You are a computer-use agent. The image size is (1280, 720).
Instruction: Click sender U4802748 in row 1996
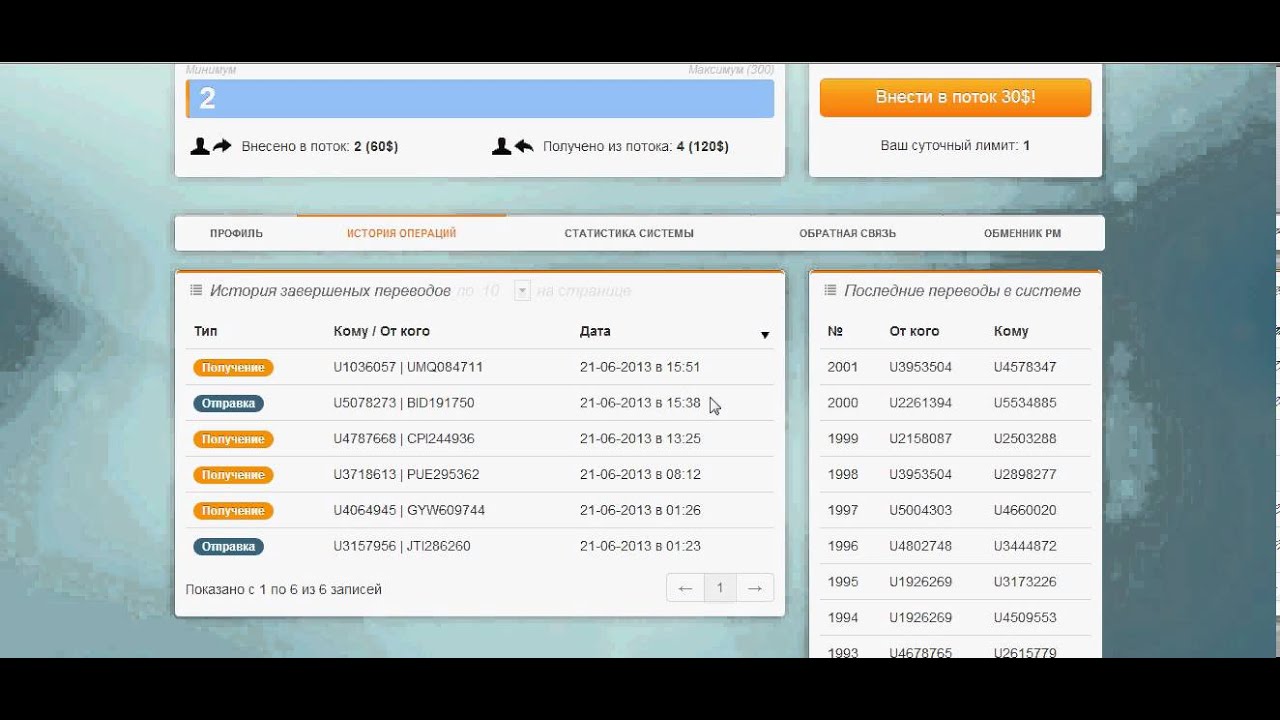tap(921, 546)
